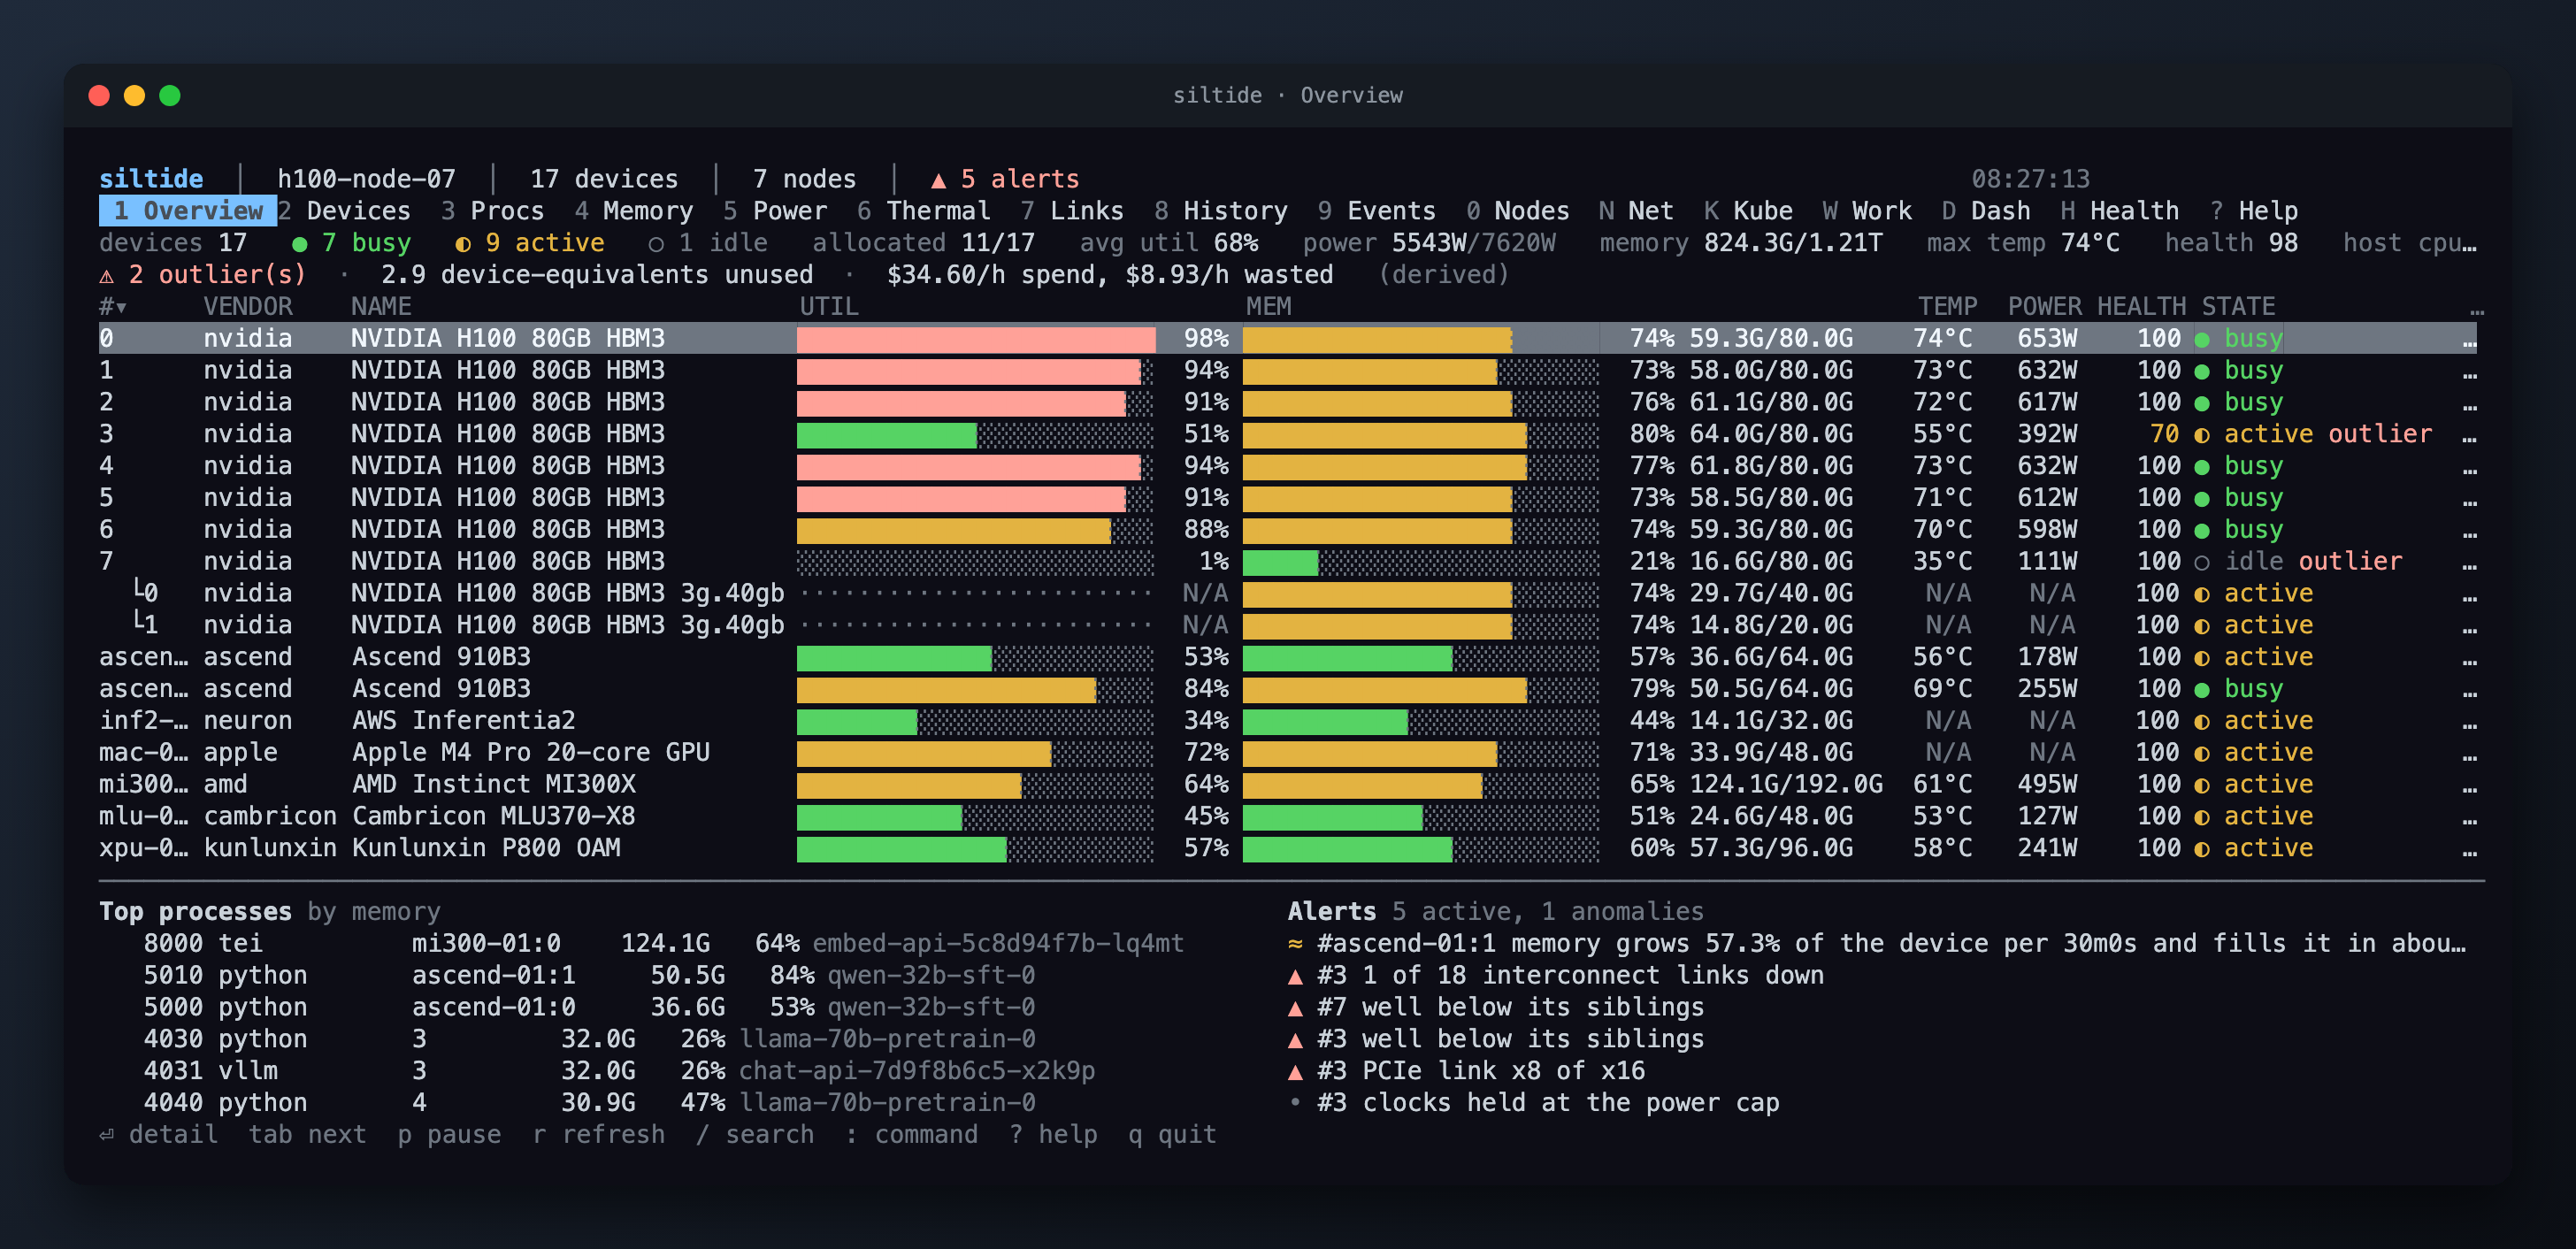2576x1249 pixels.
Task: Click status dot of Cambricon MLU370-X8 row
Action: point(2202,817)
